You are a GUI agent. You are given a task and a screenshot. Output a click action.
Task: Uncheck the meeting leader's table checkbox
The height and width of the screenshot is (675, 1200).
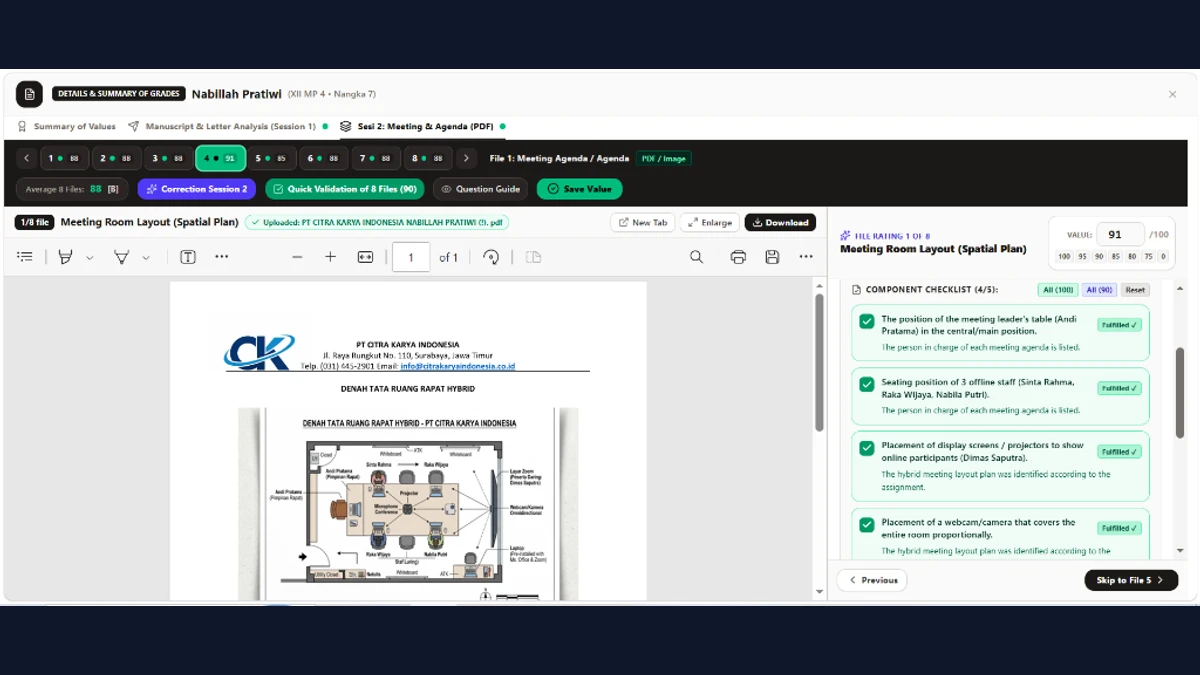click(x=867, y=322)
